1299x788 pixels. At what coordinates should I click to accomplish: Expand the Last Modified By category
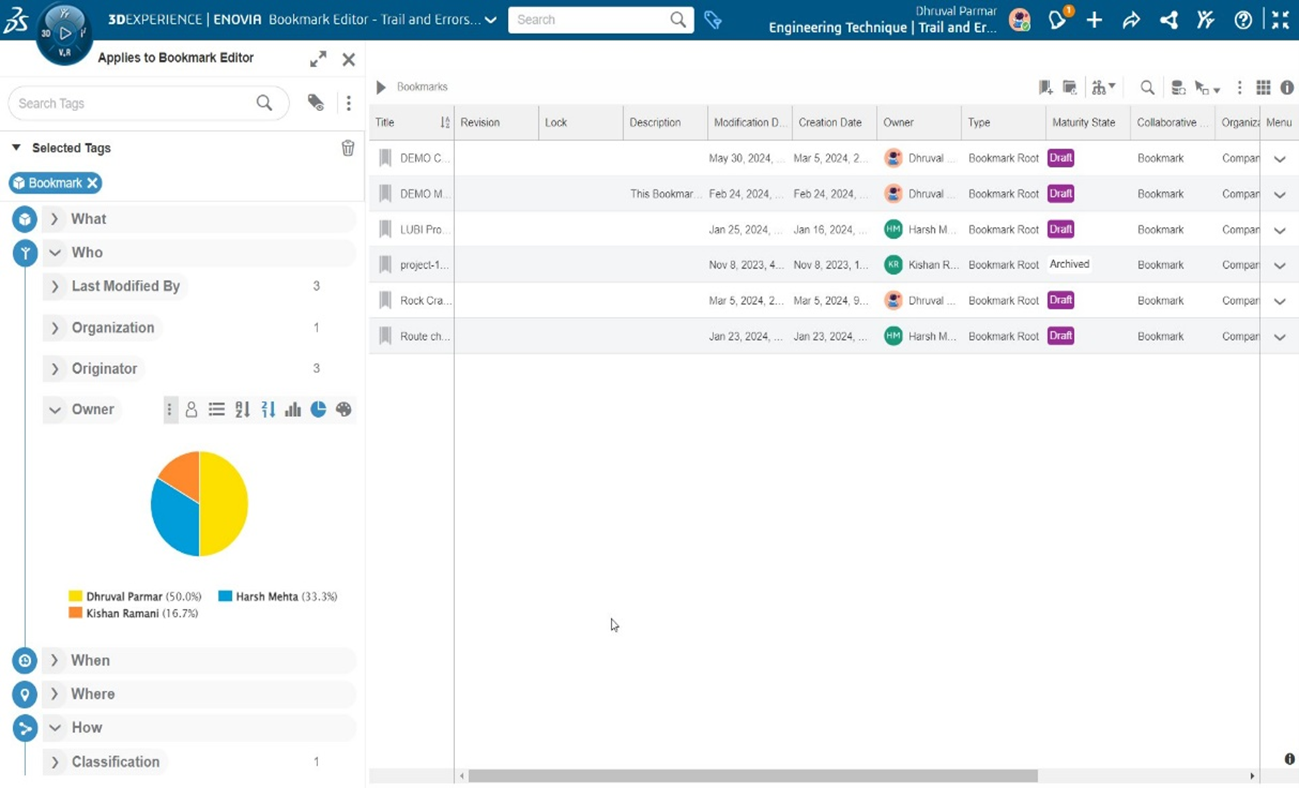55,287
